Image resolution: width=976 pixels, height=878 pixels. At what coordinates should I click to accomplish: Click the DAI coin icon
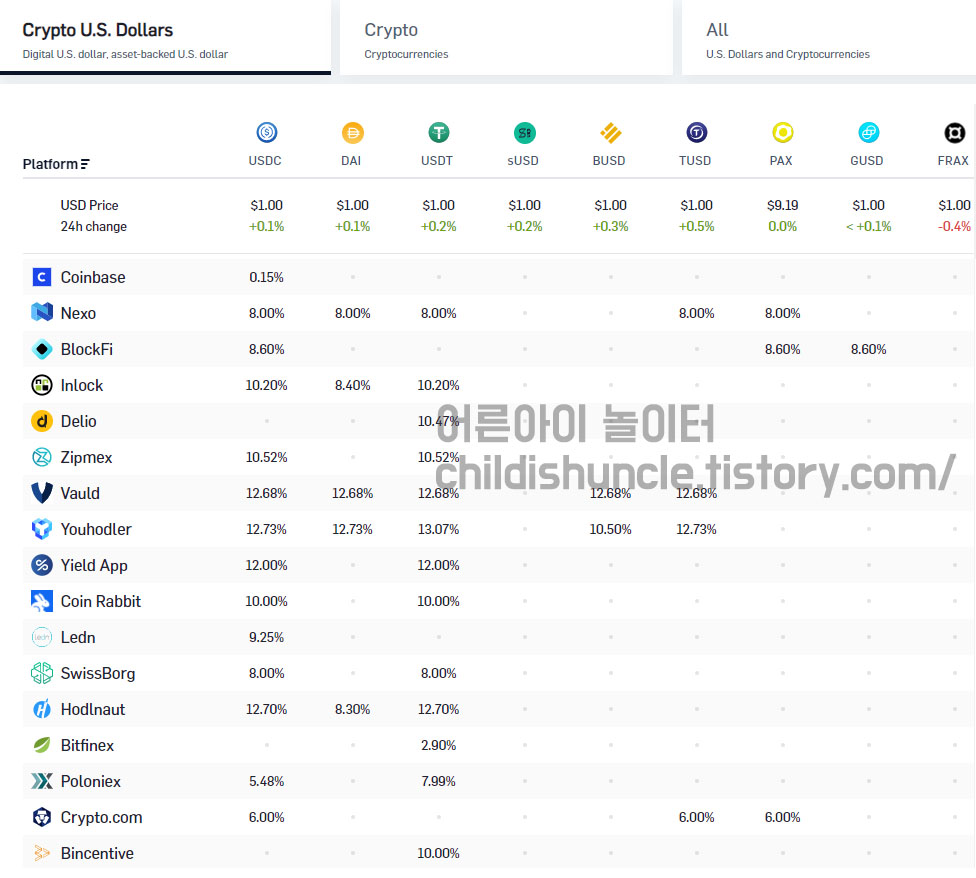click(352, 133)
